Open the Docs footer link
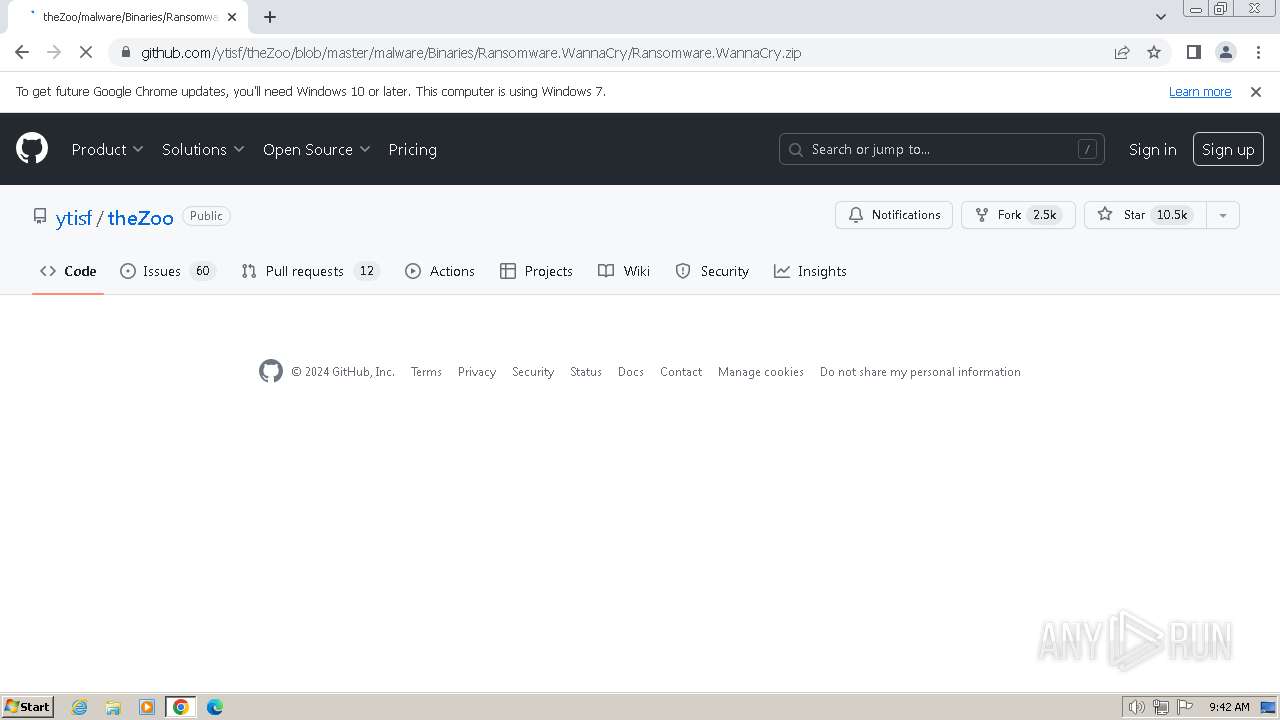This screenshot has height=720, width=1280. coord(631,372)
